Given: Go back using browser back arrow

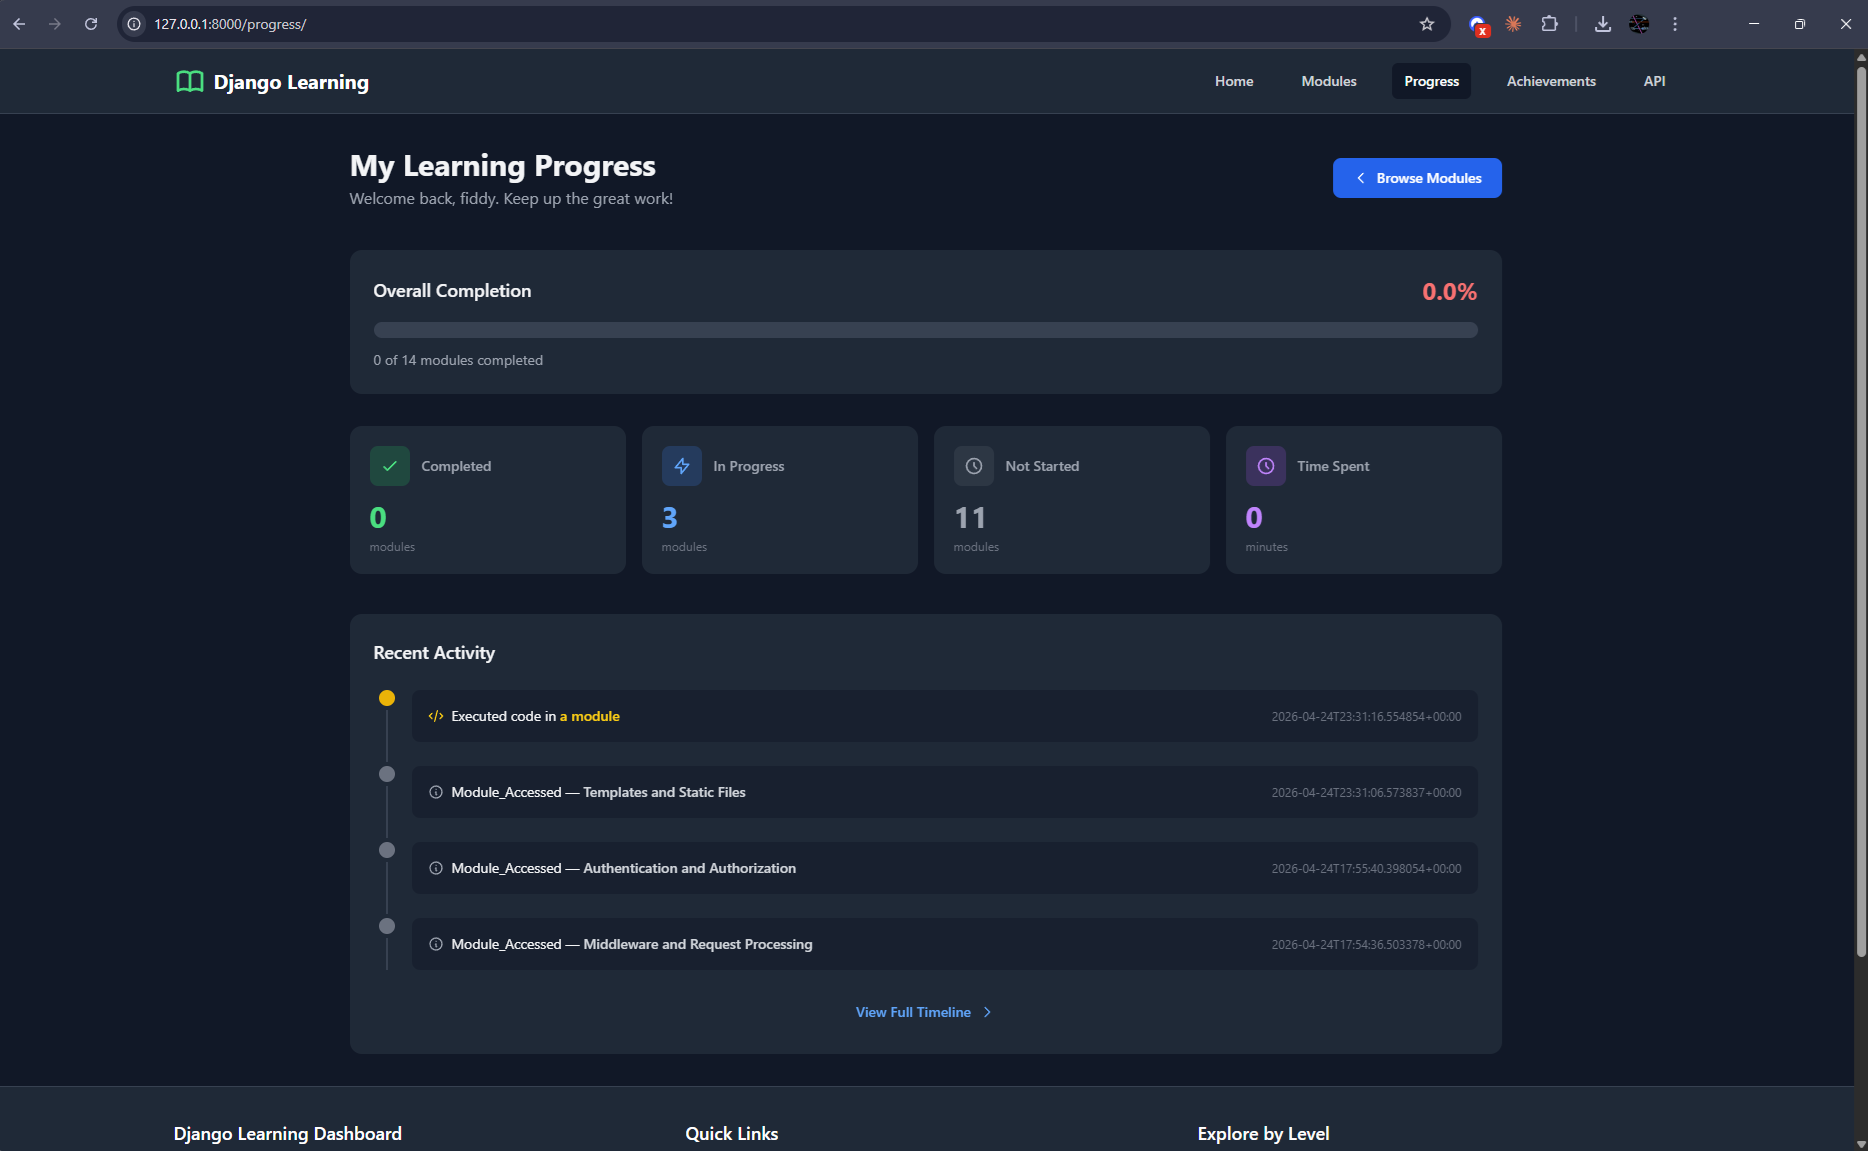Looking at the screenshot, I should click(x=19, y=24).
